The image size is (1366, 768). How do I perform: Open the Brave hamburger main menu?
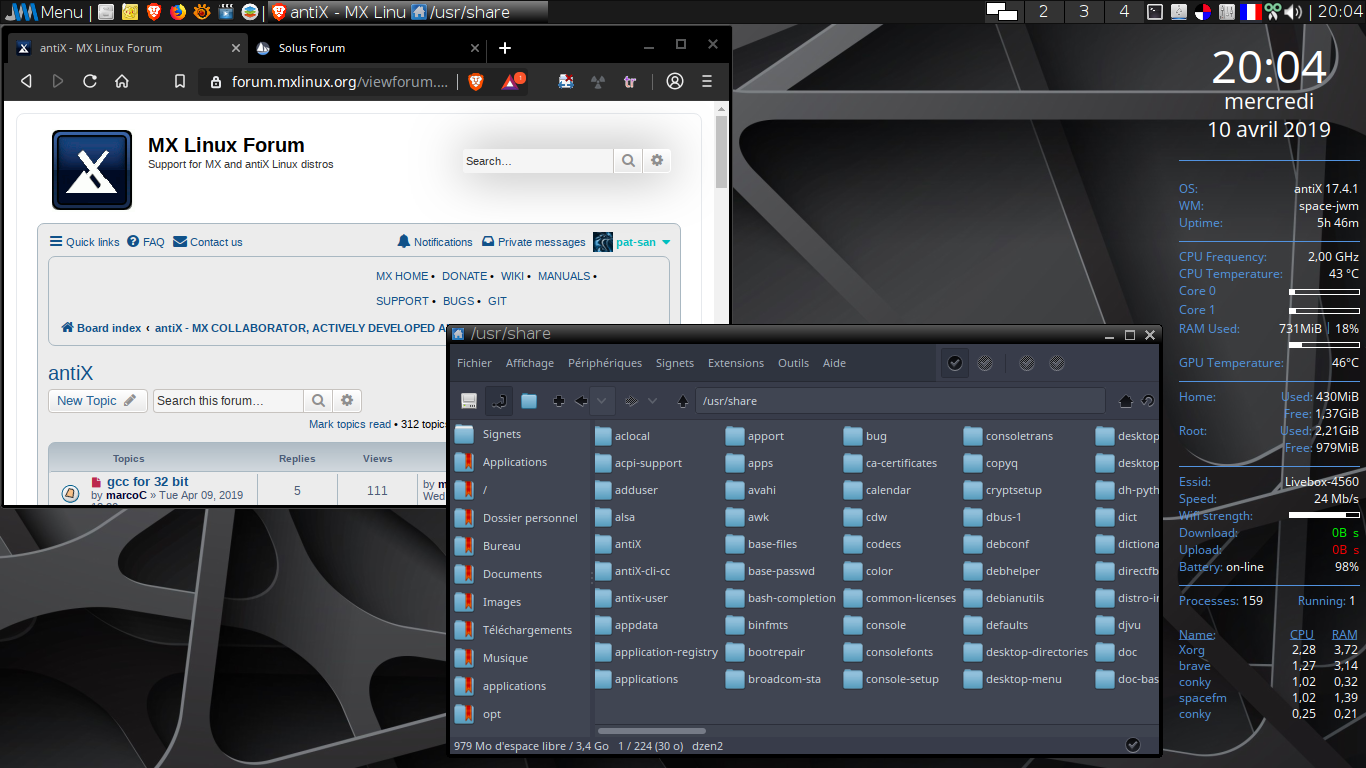pos(707,81)
